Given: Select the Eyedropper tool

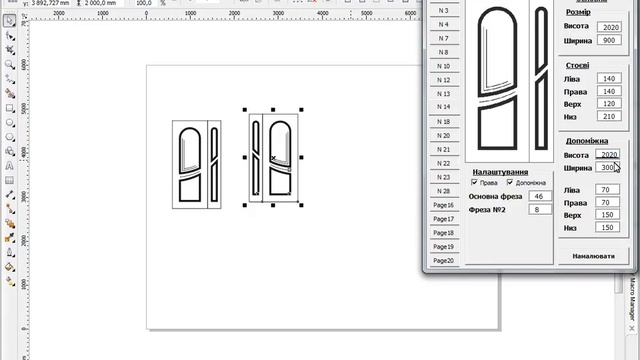Looking at the screenshot, I should 9,238.
